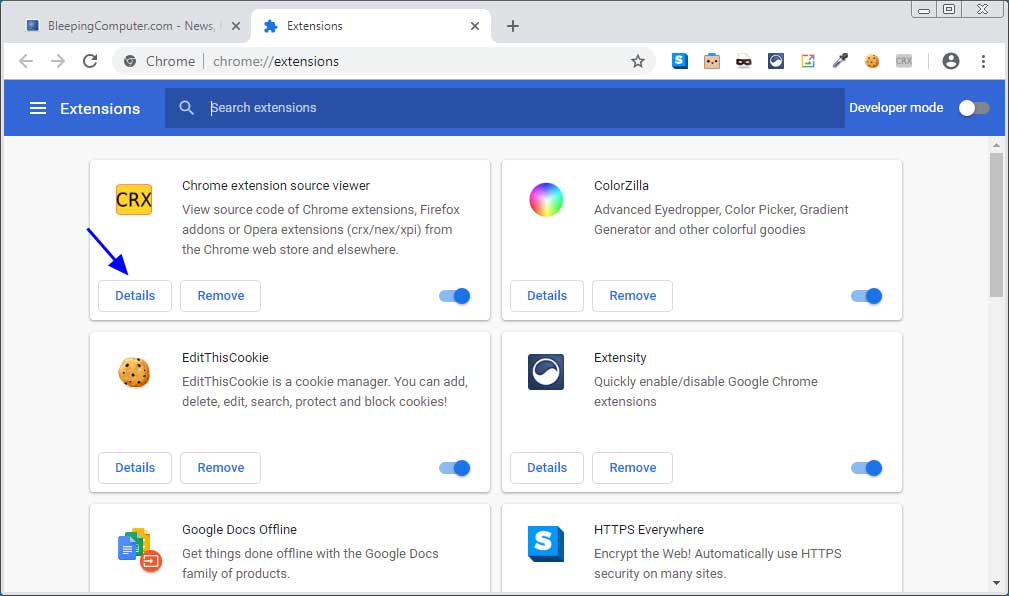Click Details on the Extensity card
Screen dimensions: 1009x596
coord(546,468)
